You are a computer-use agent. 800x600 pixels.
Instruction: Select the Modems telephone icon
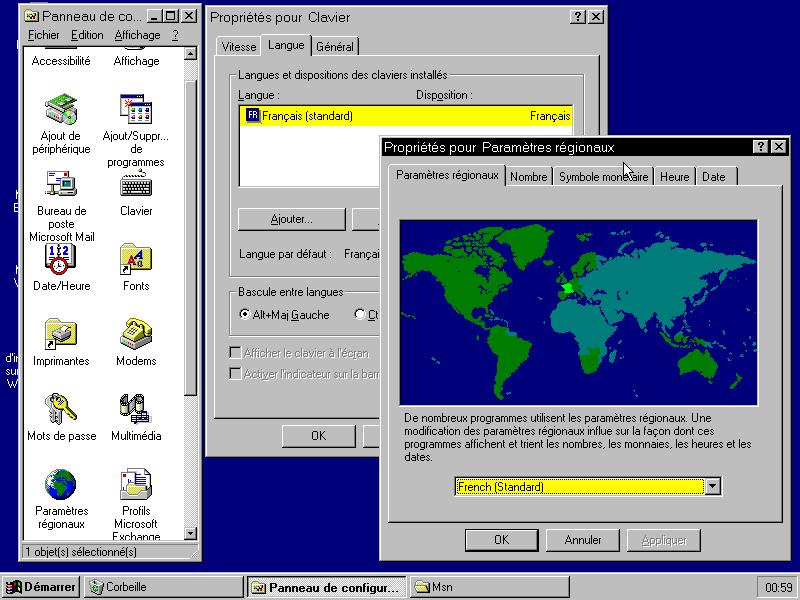pos(136,334)
